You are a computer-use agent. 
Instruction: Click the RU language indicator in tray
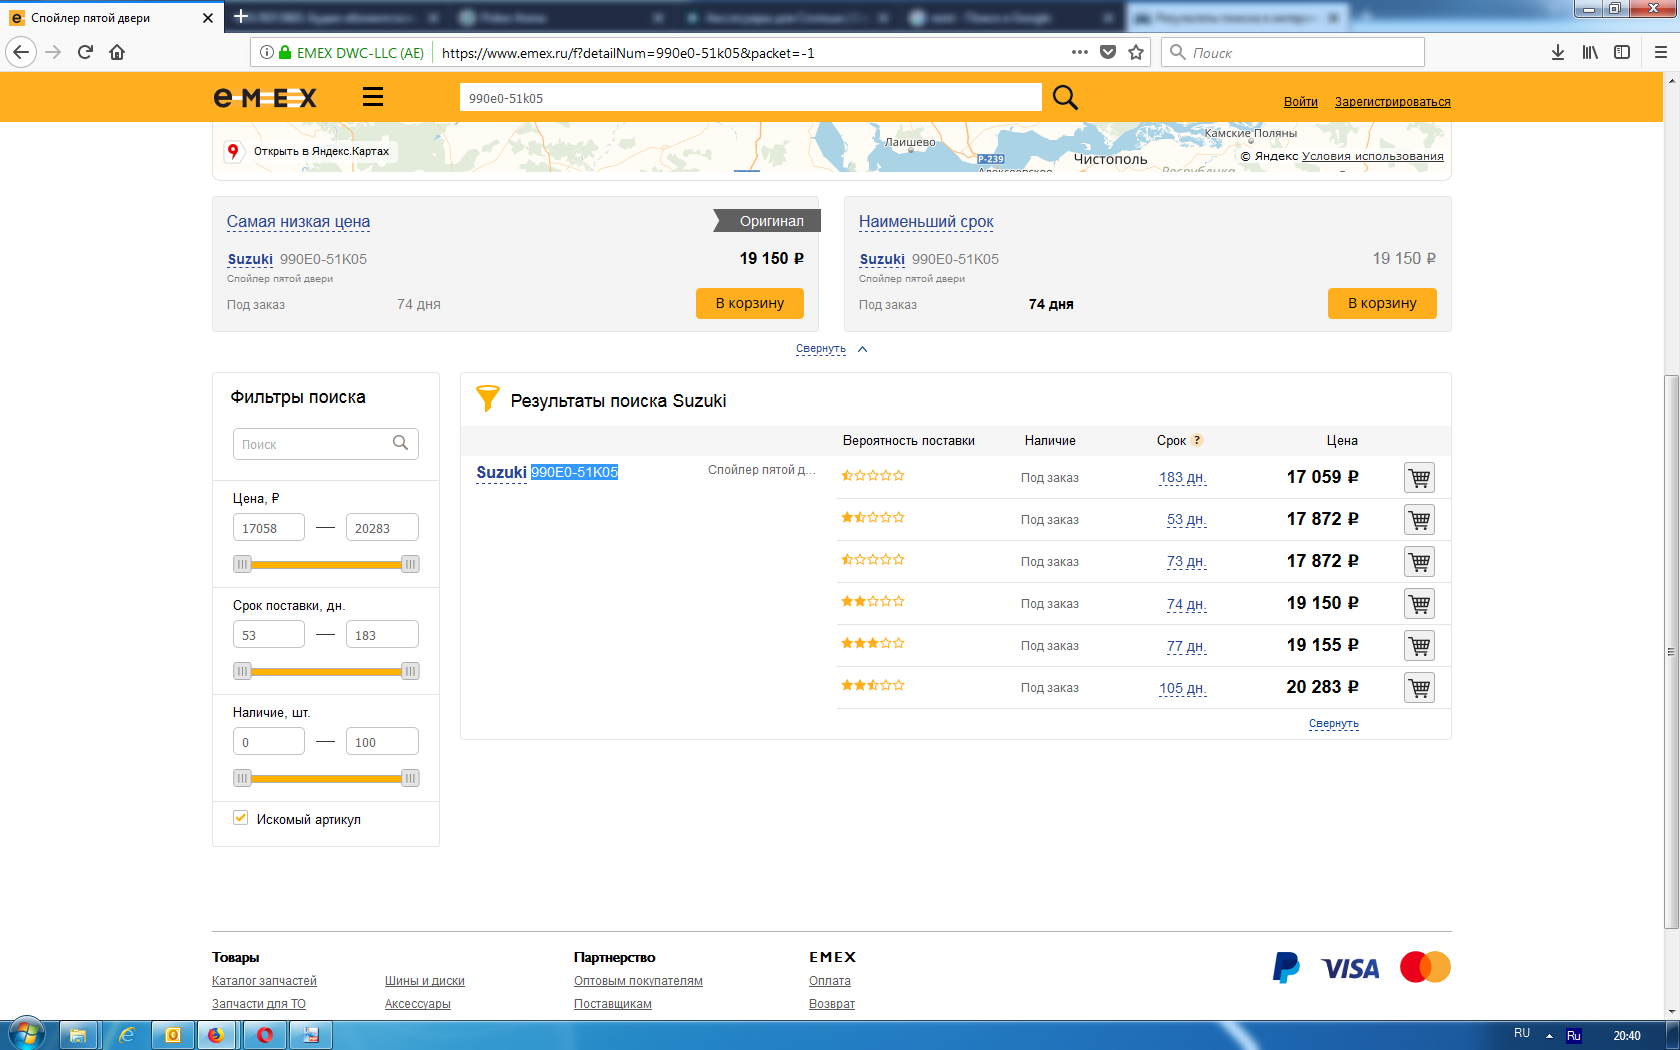(1522, 1033)
